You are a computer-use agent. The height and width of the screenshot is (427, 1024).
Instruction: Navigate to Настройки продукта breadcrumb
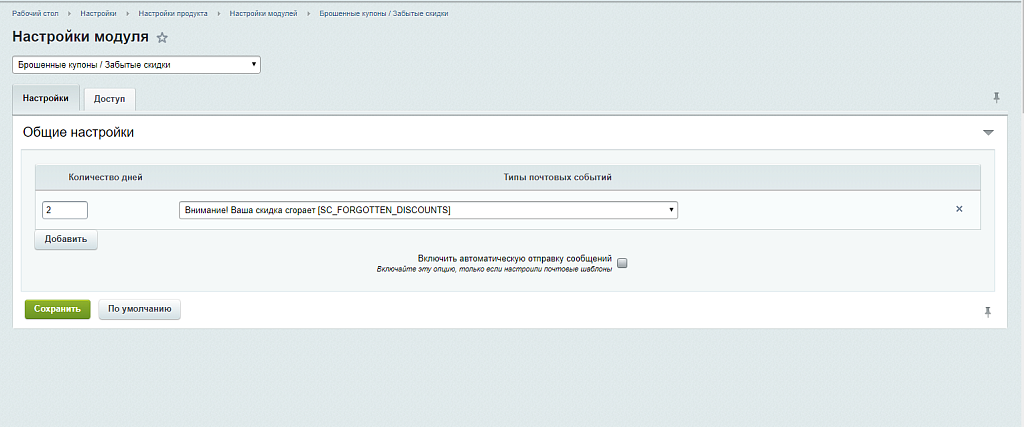click(172, 14)
